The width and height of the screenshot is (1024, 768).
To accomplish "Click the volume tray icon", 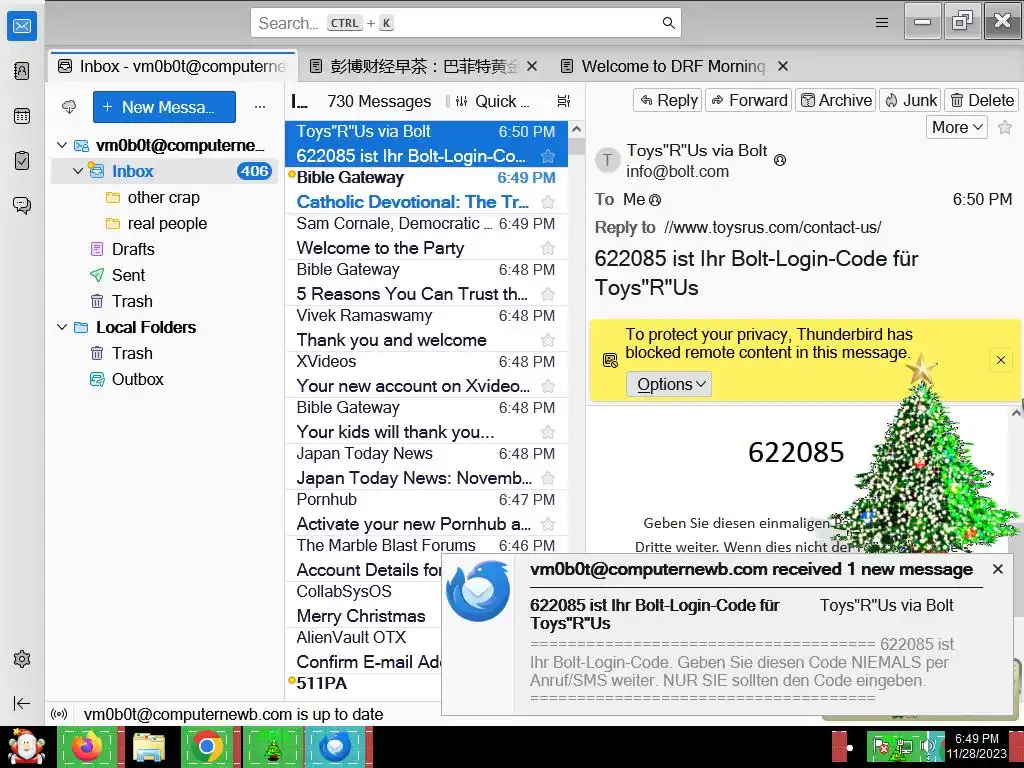I will click(x=928, y=746).
